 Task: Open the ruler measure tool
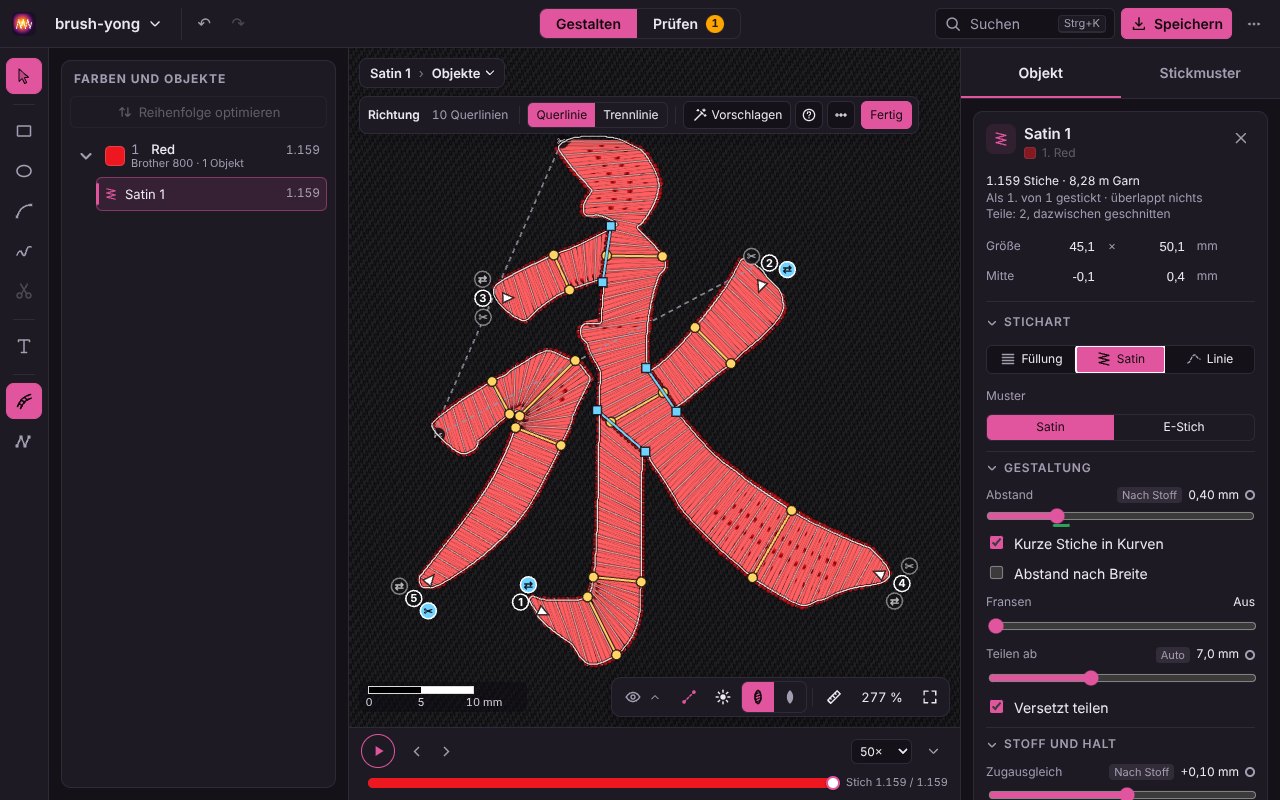[x=833, y=697]
